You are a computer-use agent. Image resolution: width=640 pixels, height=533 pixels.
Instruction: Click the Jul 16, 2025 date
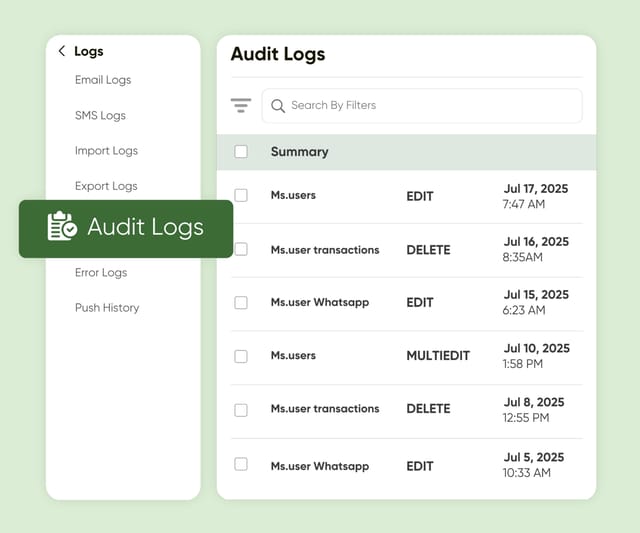click(x=536, y=242)
